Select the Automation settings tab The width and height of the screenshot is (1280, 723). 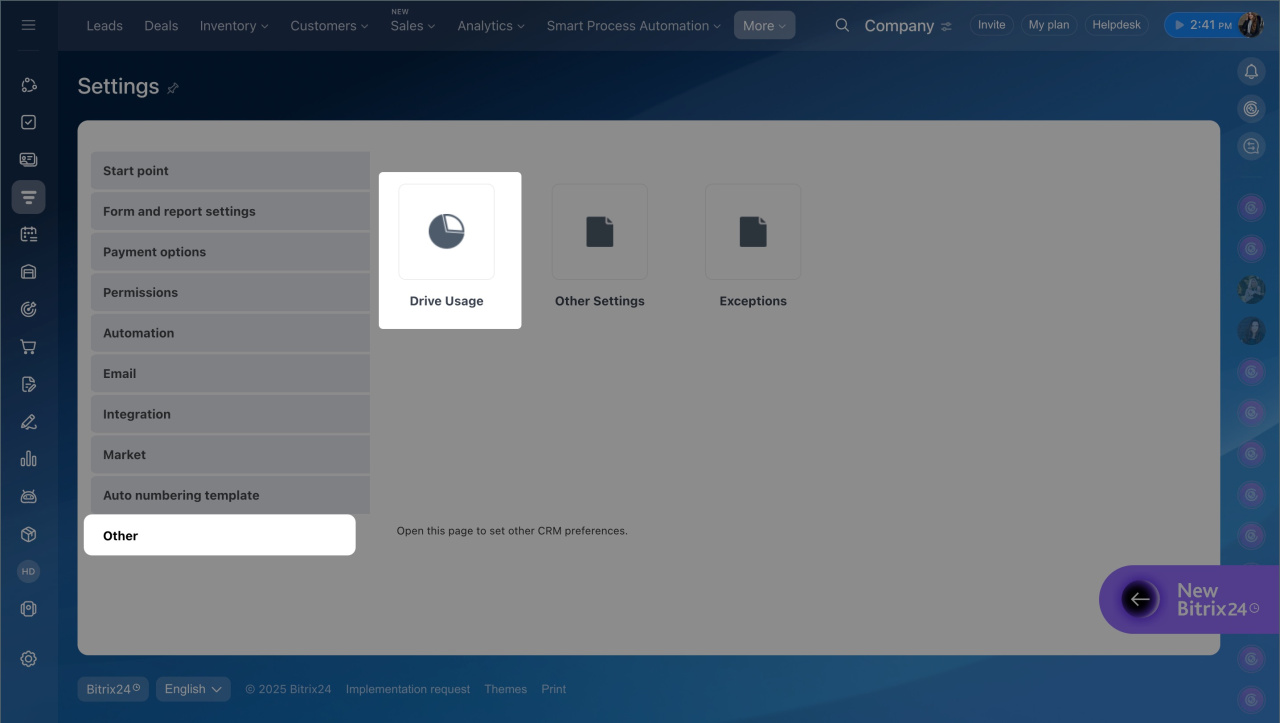230,333
